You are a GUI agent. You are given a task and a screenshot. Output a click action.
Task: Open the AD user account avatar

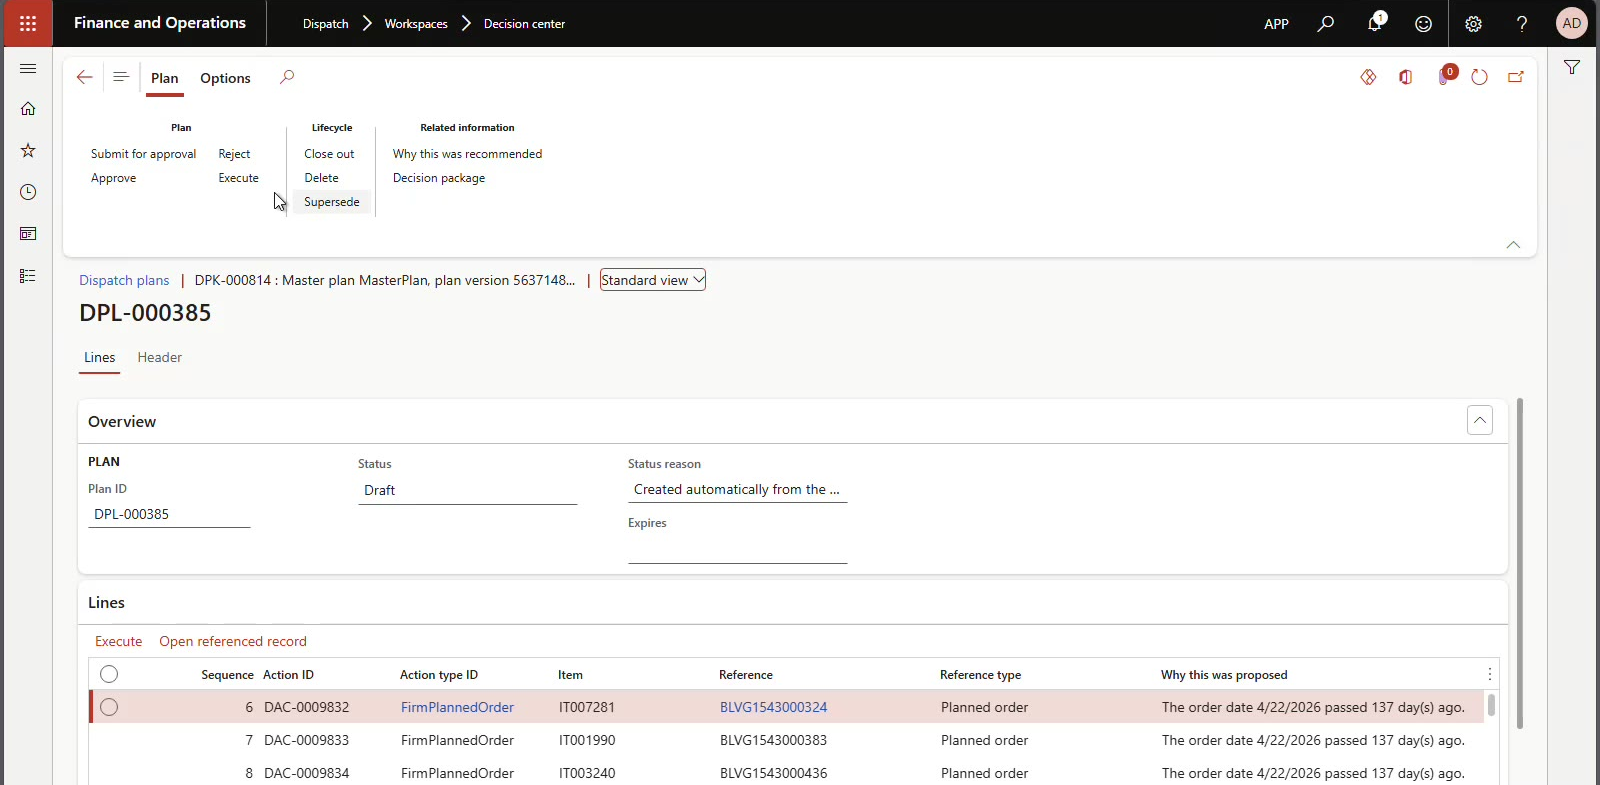[x=1571, y=23]
